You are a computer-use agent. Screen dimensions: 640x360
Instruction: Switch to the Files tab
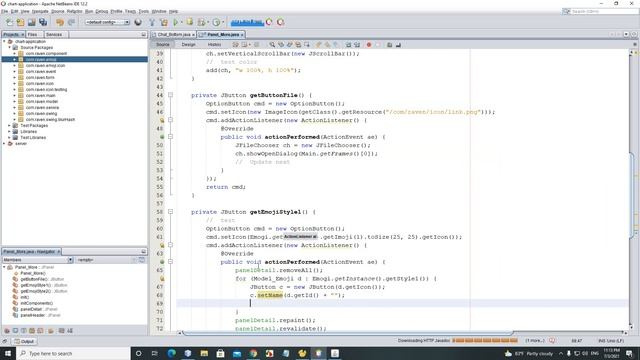(33, 35)
